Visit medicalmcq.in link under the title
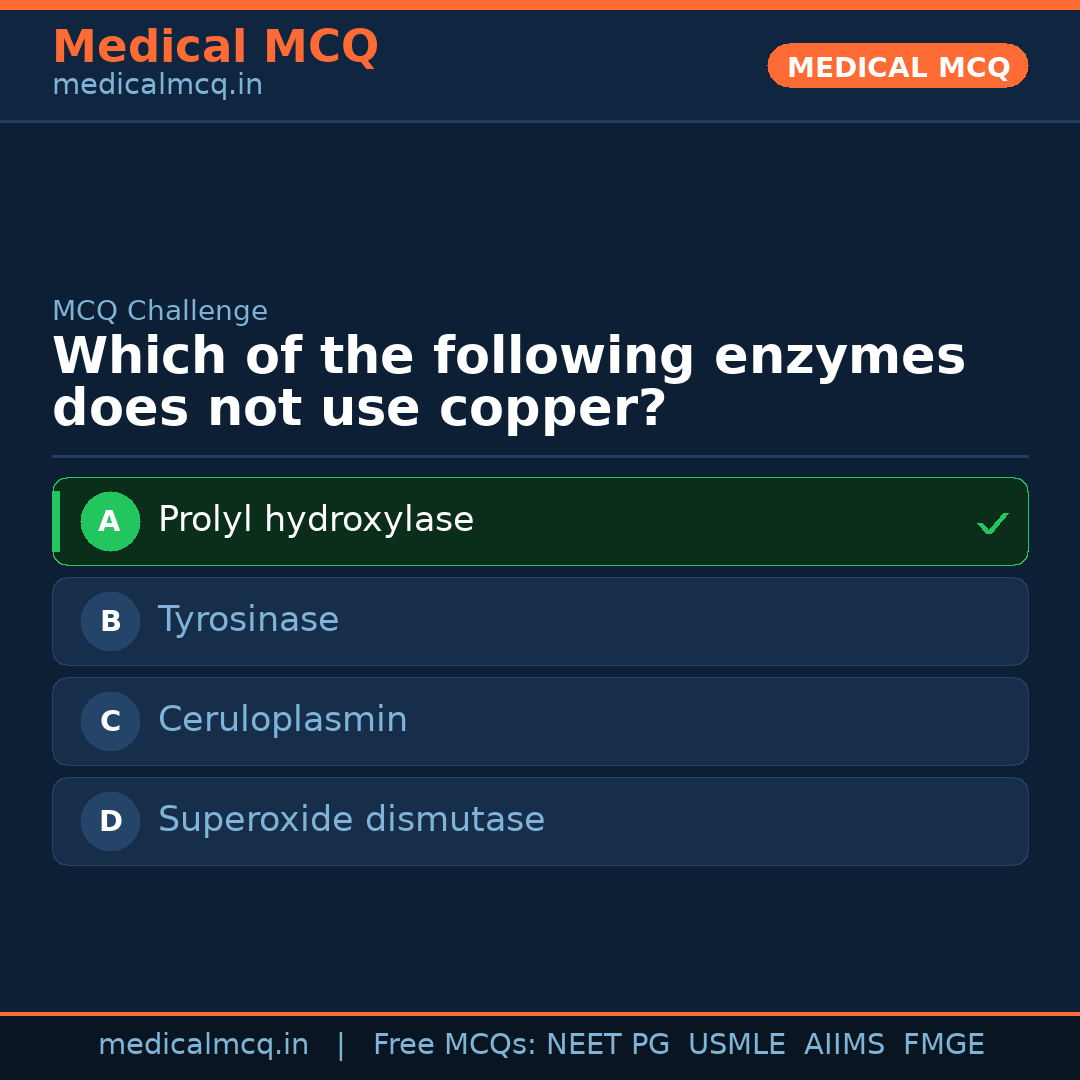 pos(157,86)
